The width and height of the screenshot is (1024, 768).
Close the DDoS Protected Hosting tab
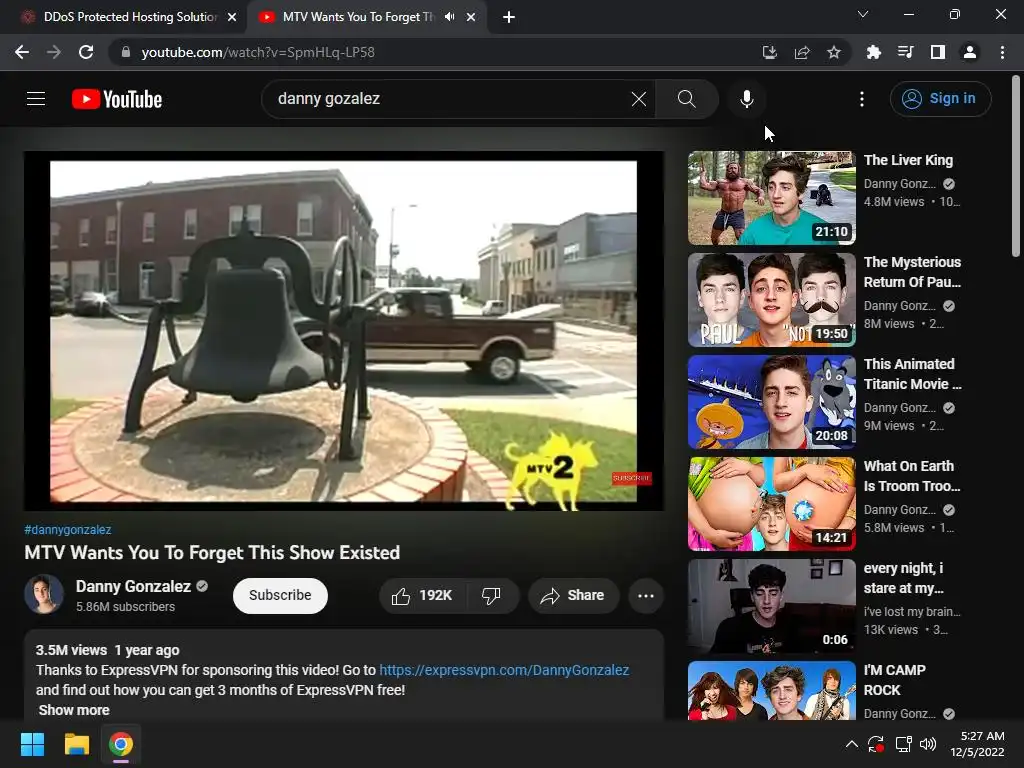(x=232, y=17)
